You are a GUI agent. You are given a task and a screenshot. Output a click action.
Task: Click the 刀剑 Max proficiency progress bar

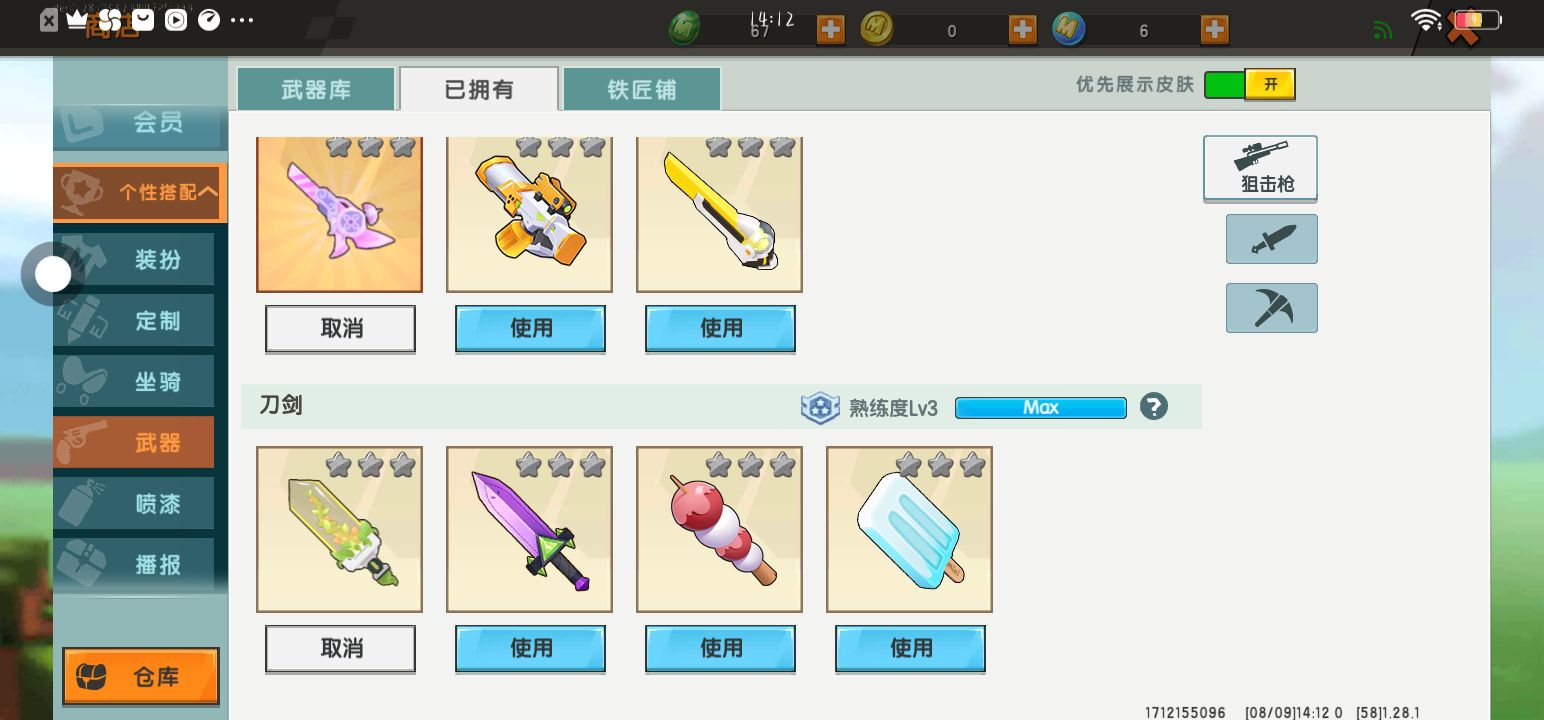(1041, 408)
